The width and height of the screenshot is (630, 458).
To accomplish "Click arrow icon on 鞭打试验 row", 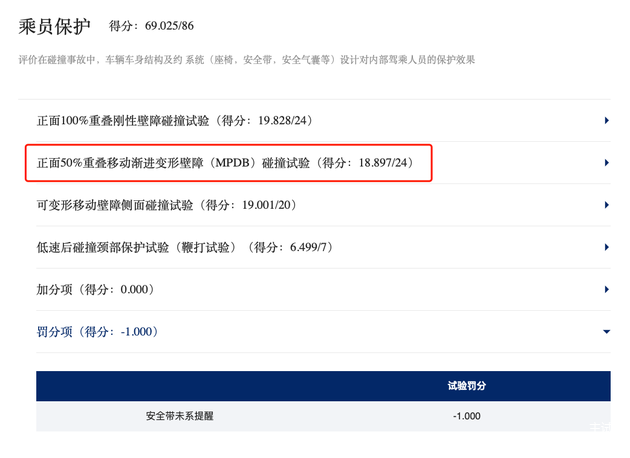I will click(x=607, y=248).
